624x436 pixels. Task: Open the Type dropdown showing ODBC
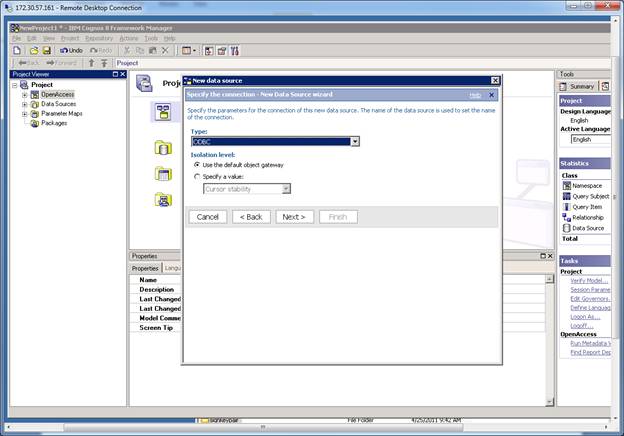(354, 142)
